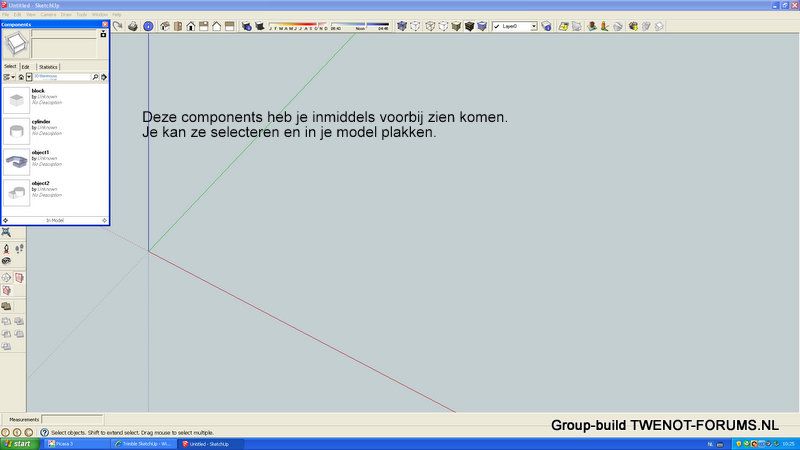Toggle secondary selection pane icon
Viewport: 800px width, 450px height.
103,34
